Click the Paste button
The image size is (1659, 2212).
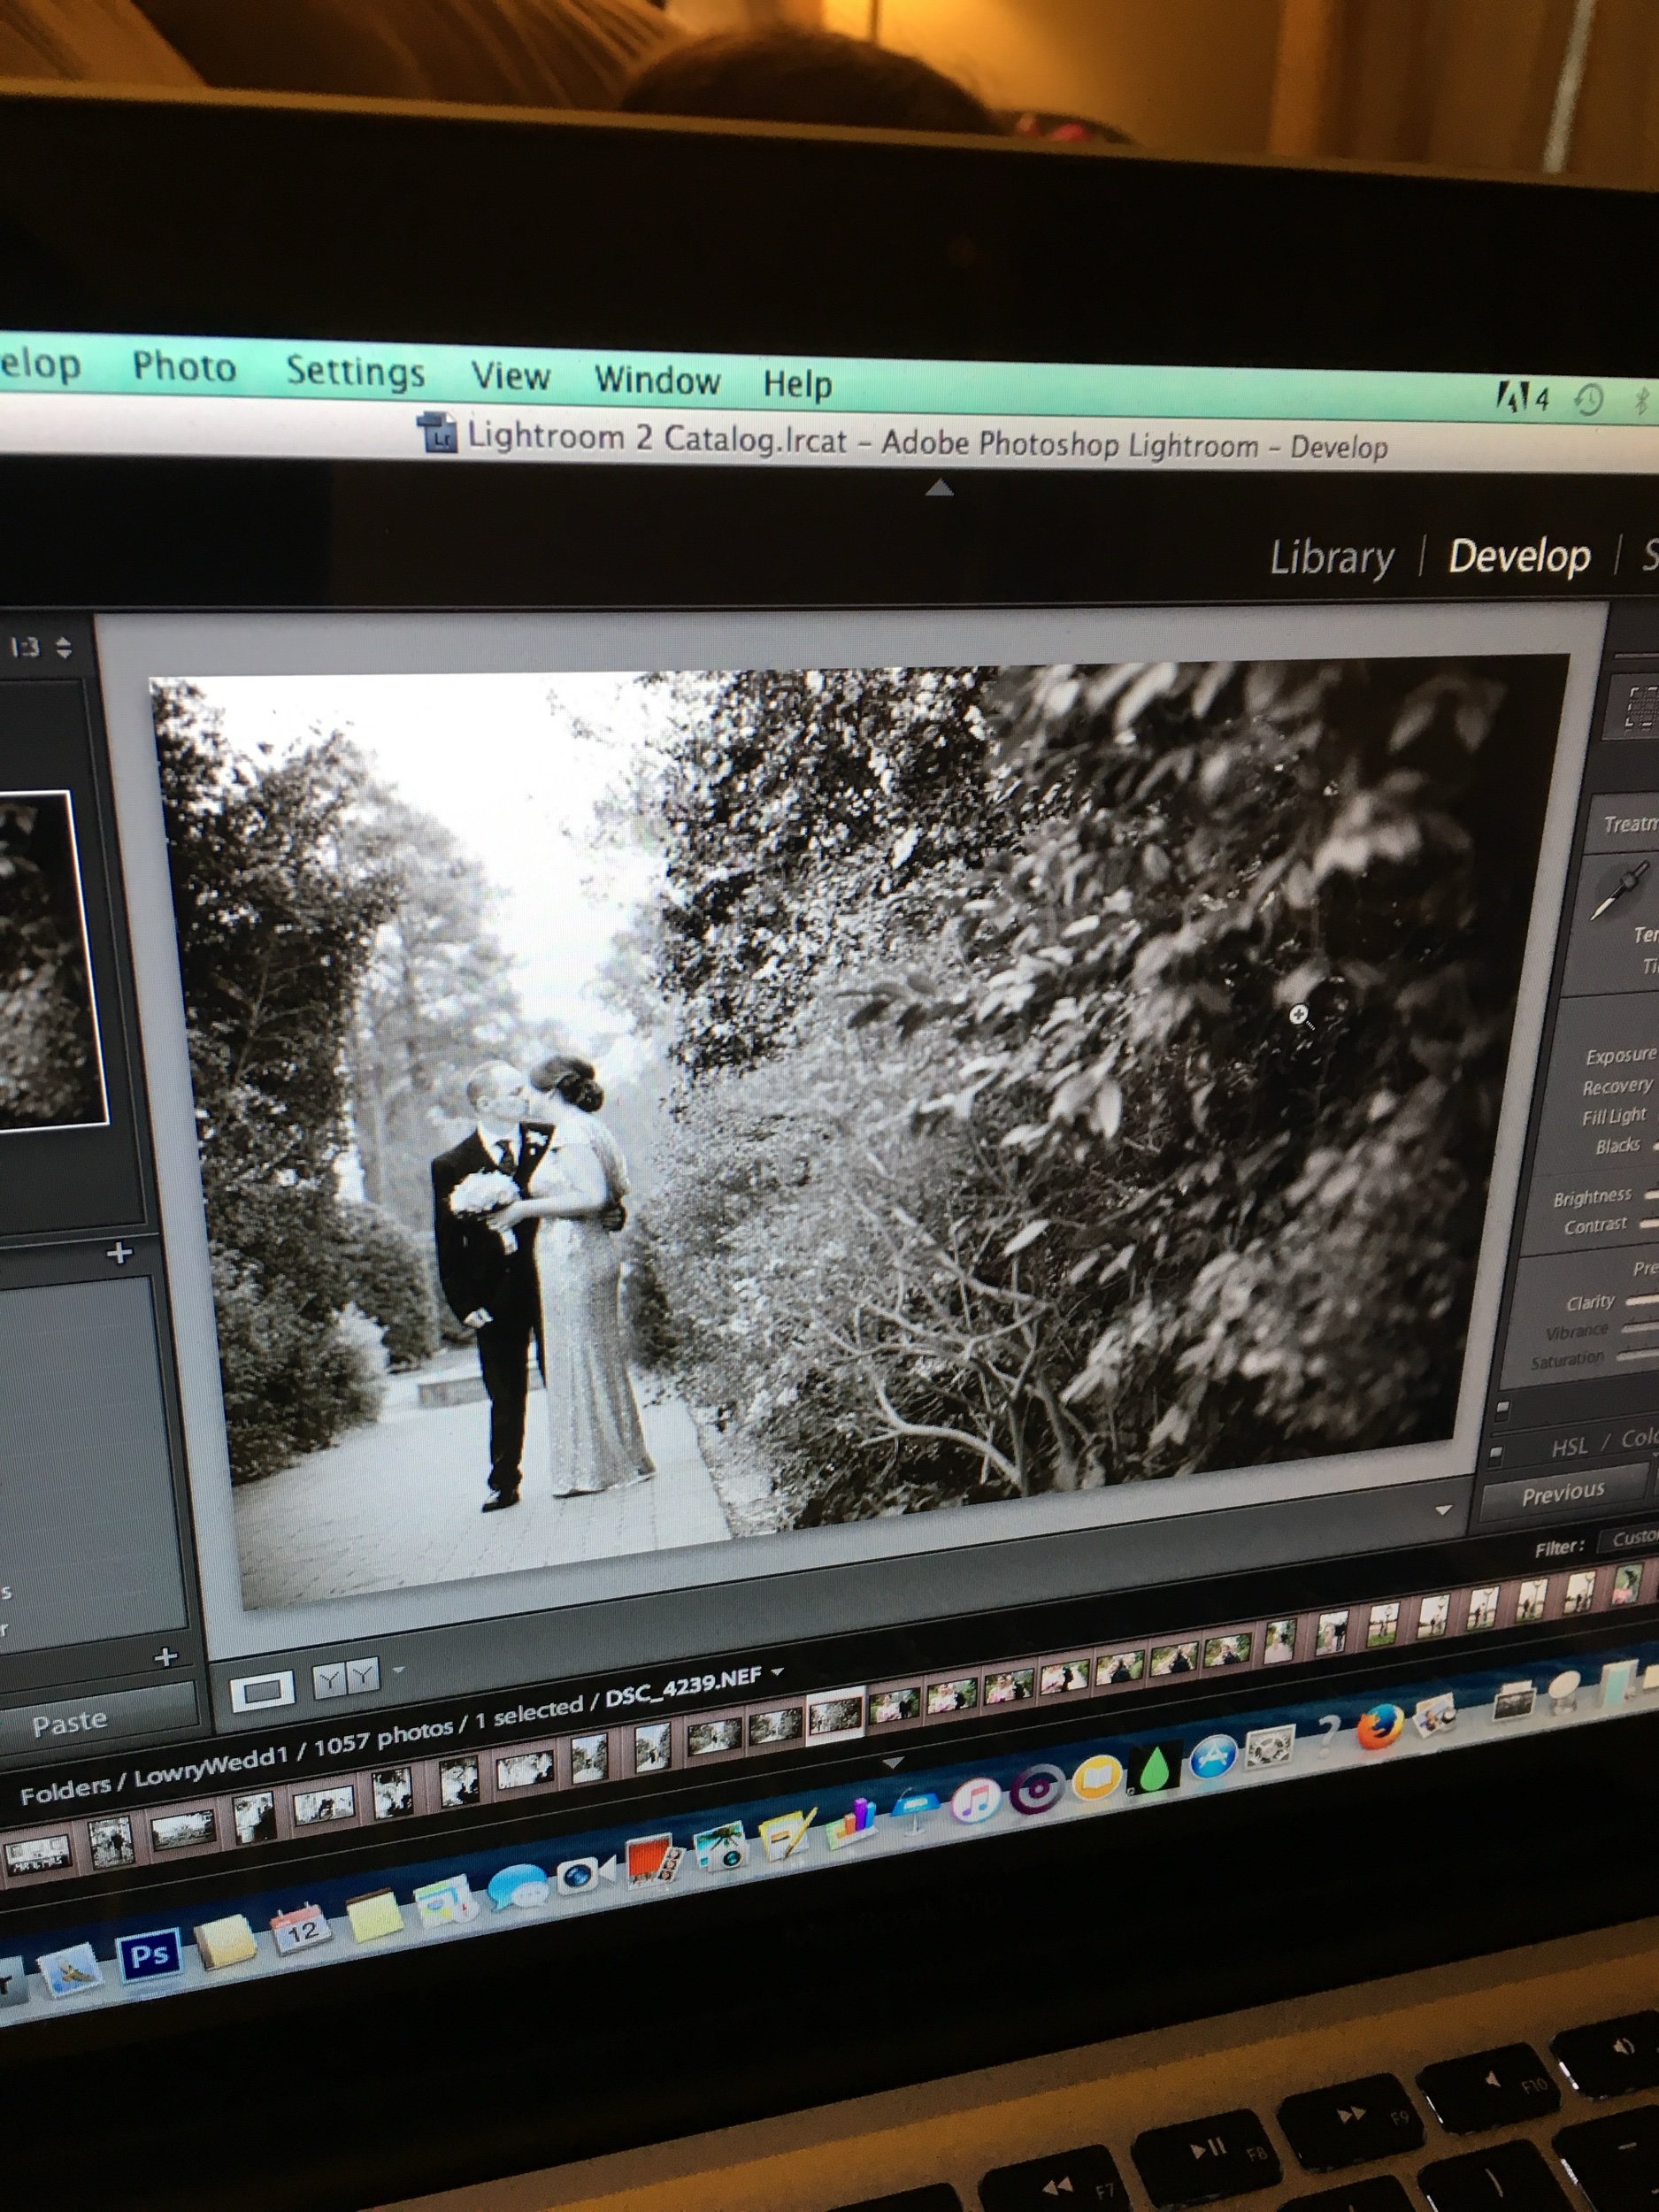pyautogui.click(x=98, y=1718)
